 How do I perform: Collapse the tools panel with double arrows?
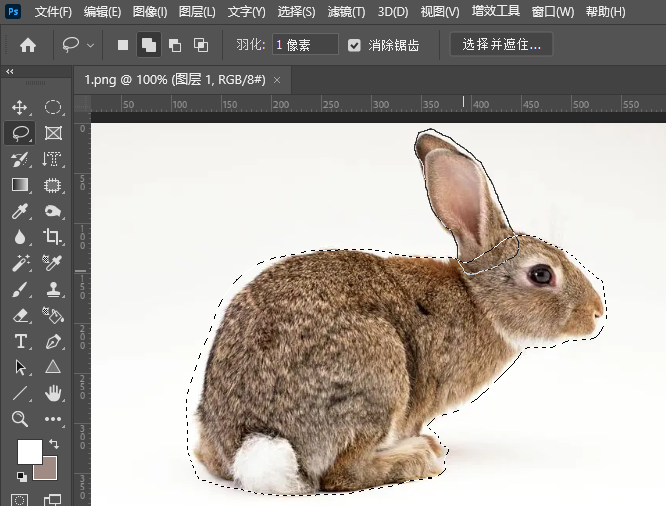pos(10,72)
